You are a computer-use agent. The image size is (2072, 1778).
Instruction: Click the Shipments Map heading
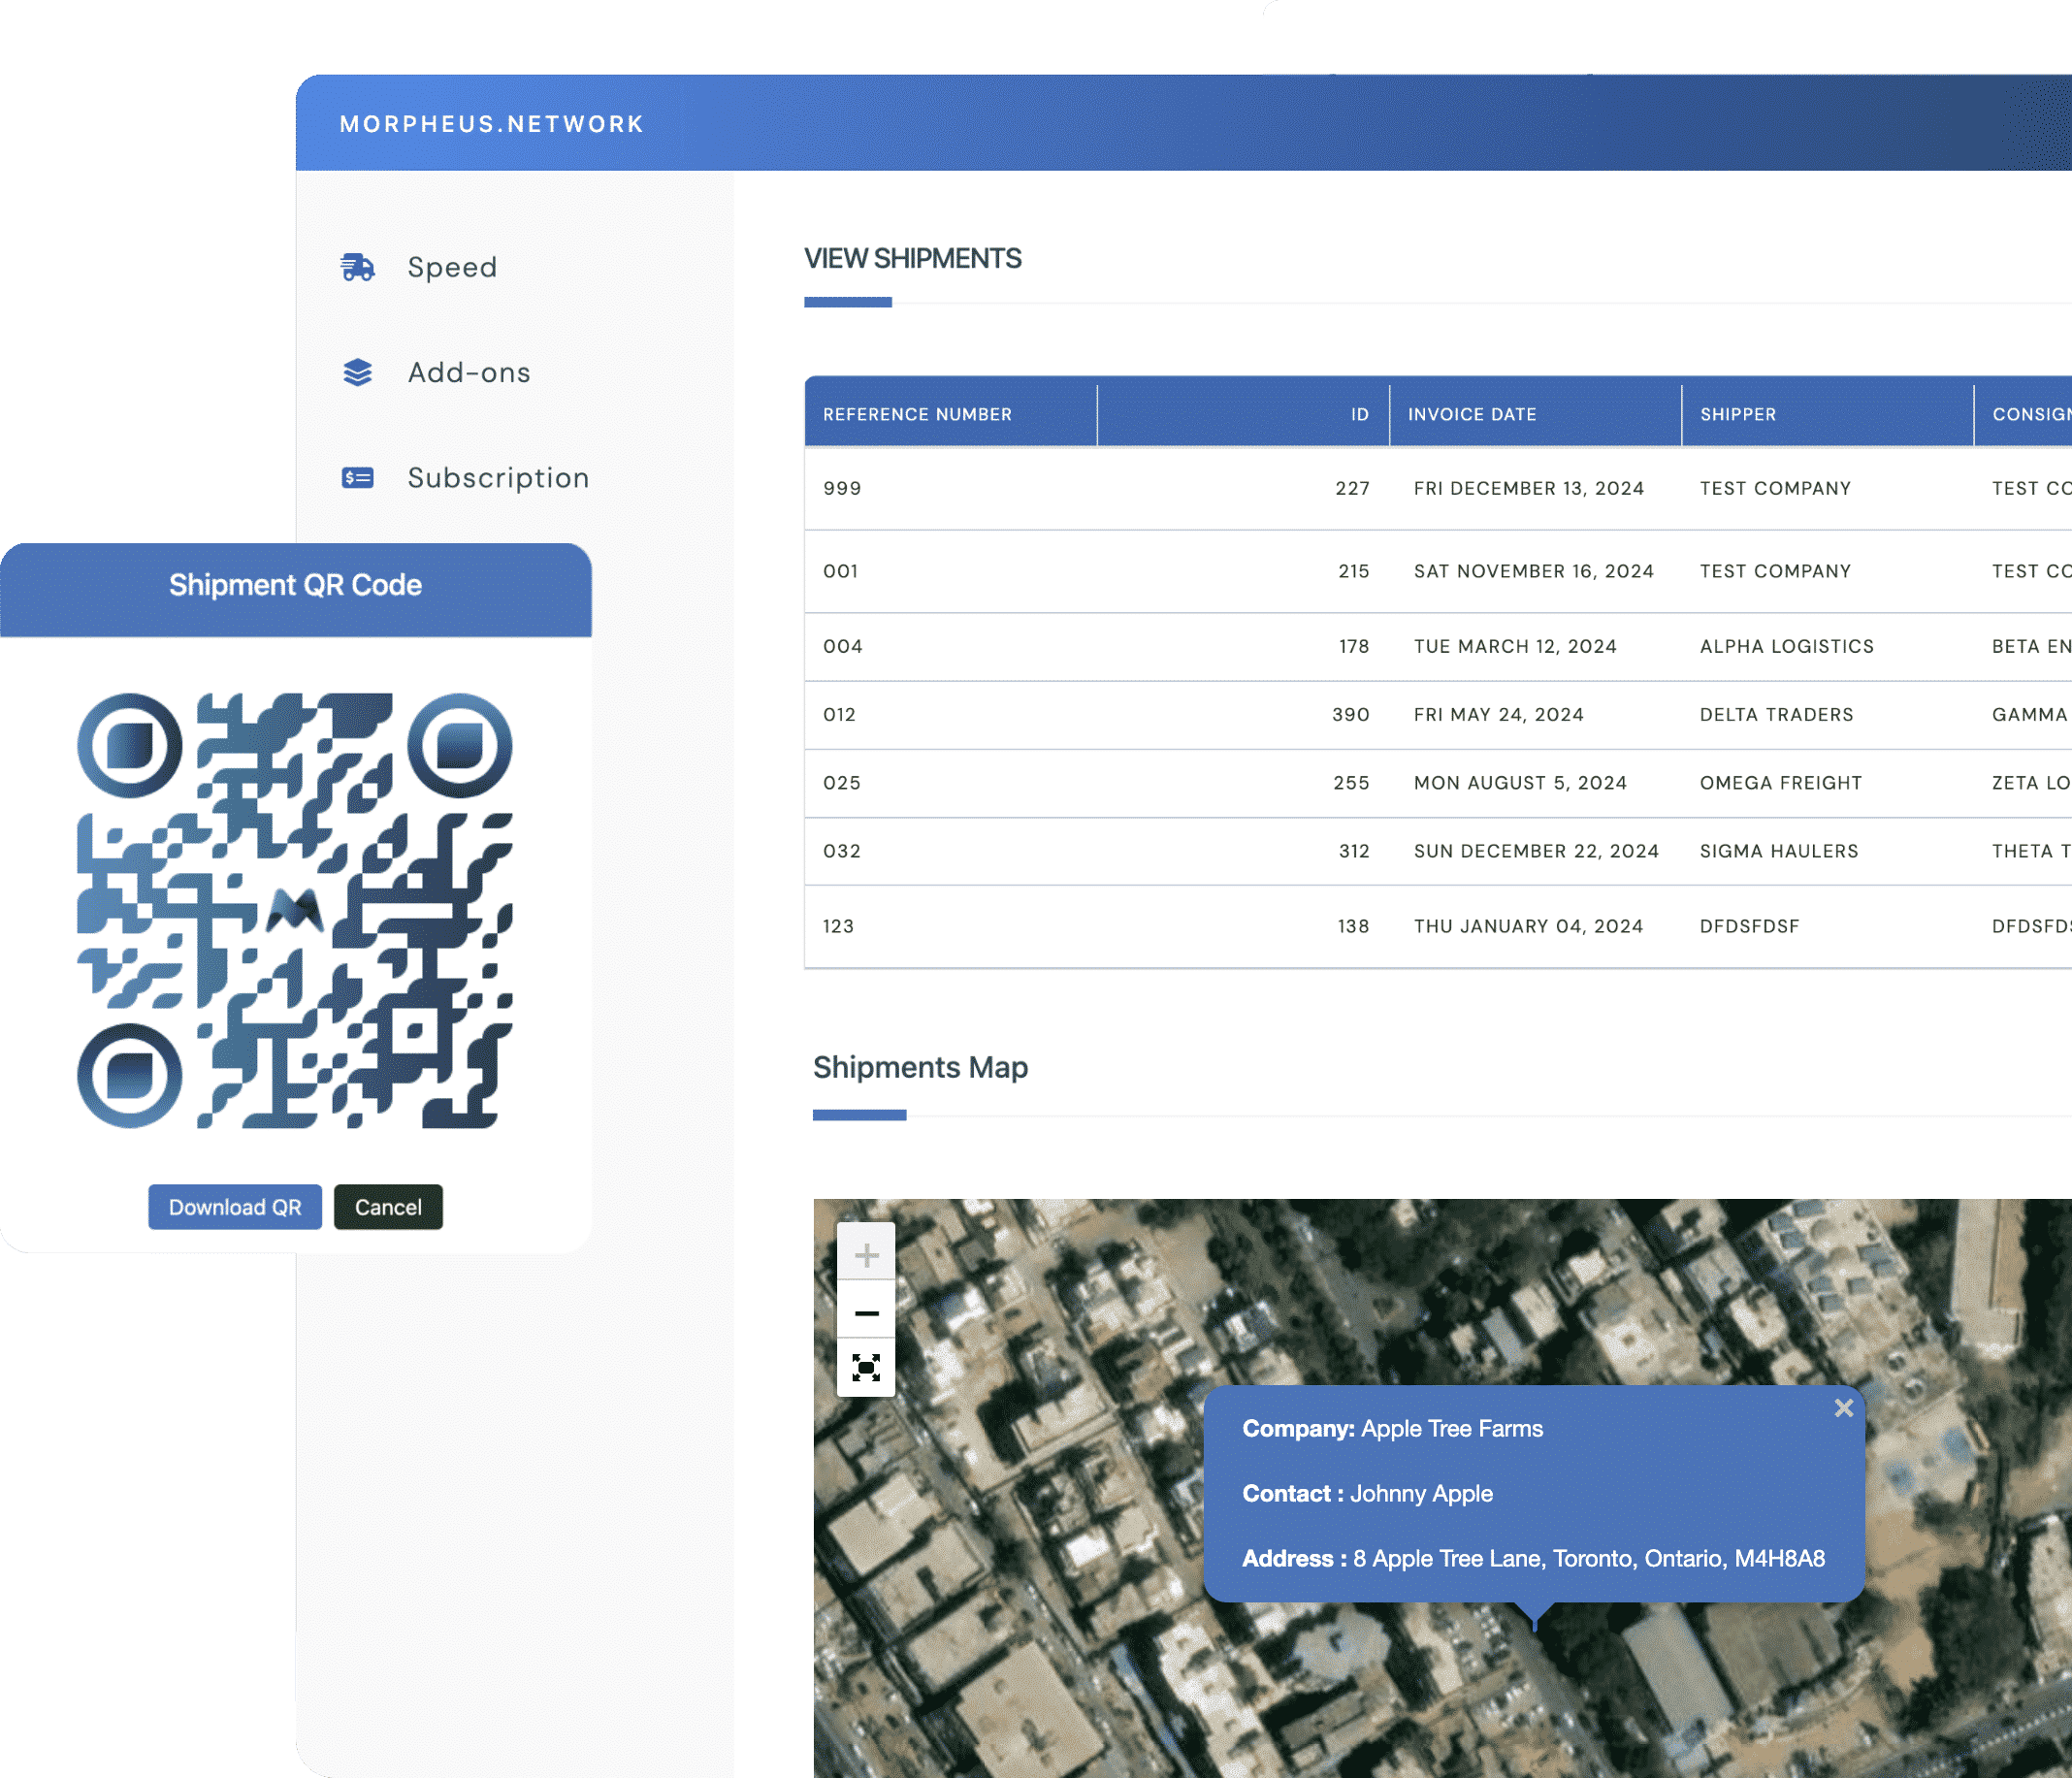tap(921, 1067)
